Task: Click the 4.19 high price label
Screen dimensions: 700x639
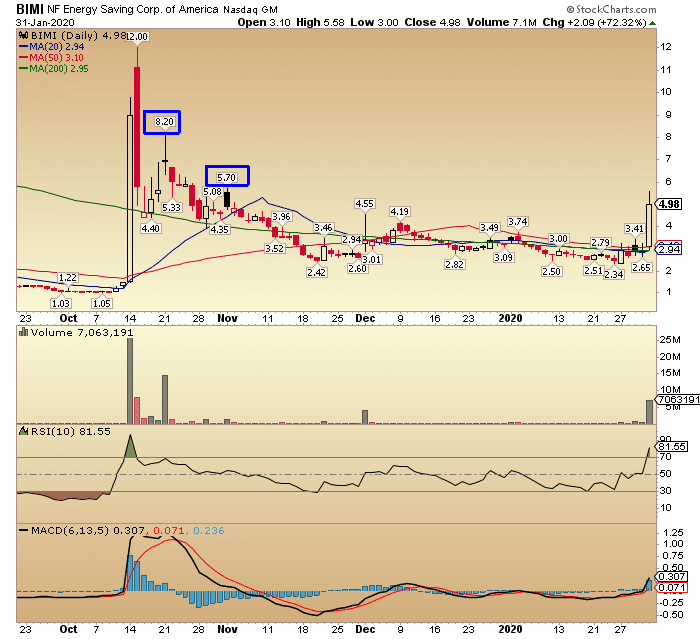Action: coord(400,212)
